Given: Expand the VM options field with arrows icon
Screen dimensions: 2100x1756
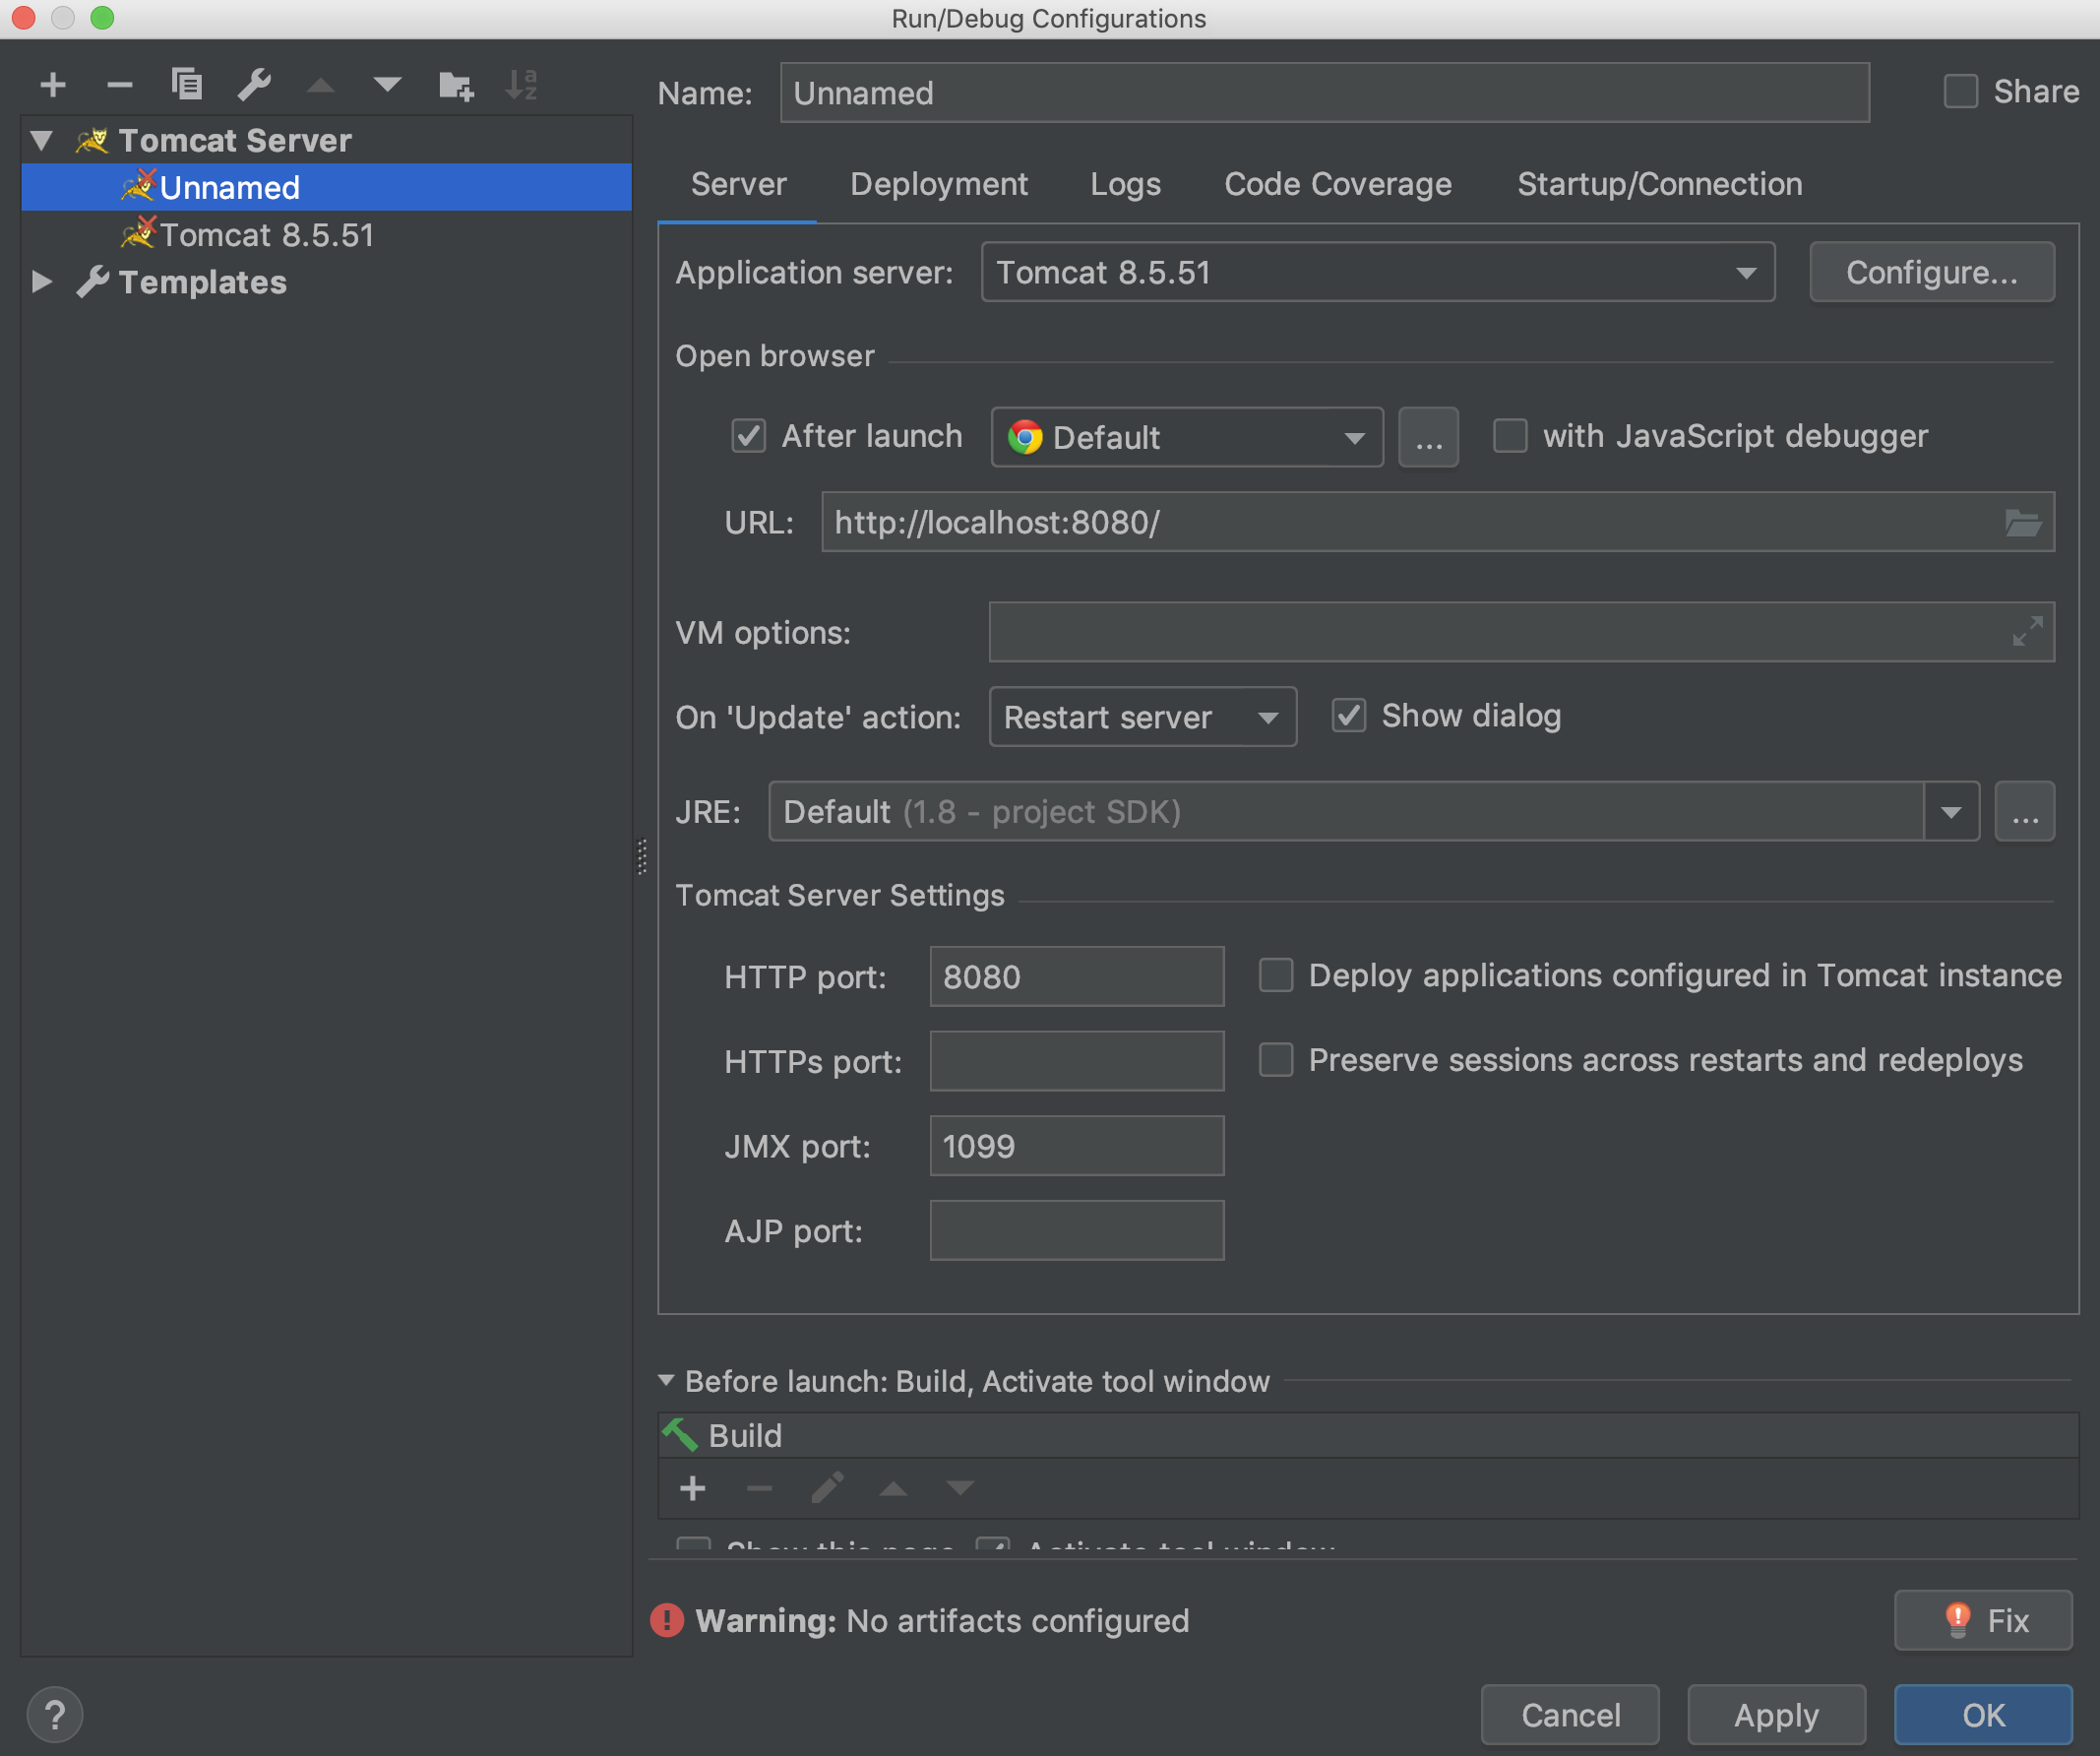Looking at the screenshot, I should pyautogui.click(x=2026, y=632).
